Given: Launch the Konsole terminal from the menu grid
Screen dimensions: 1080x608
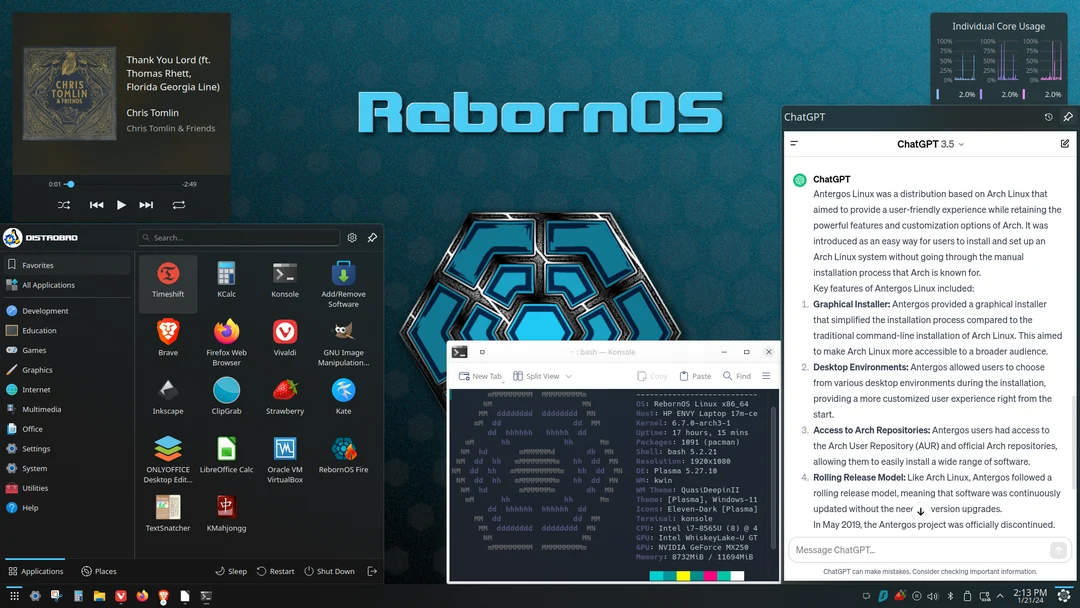Looking at the screenshot, I should tap(284, 274).
